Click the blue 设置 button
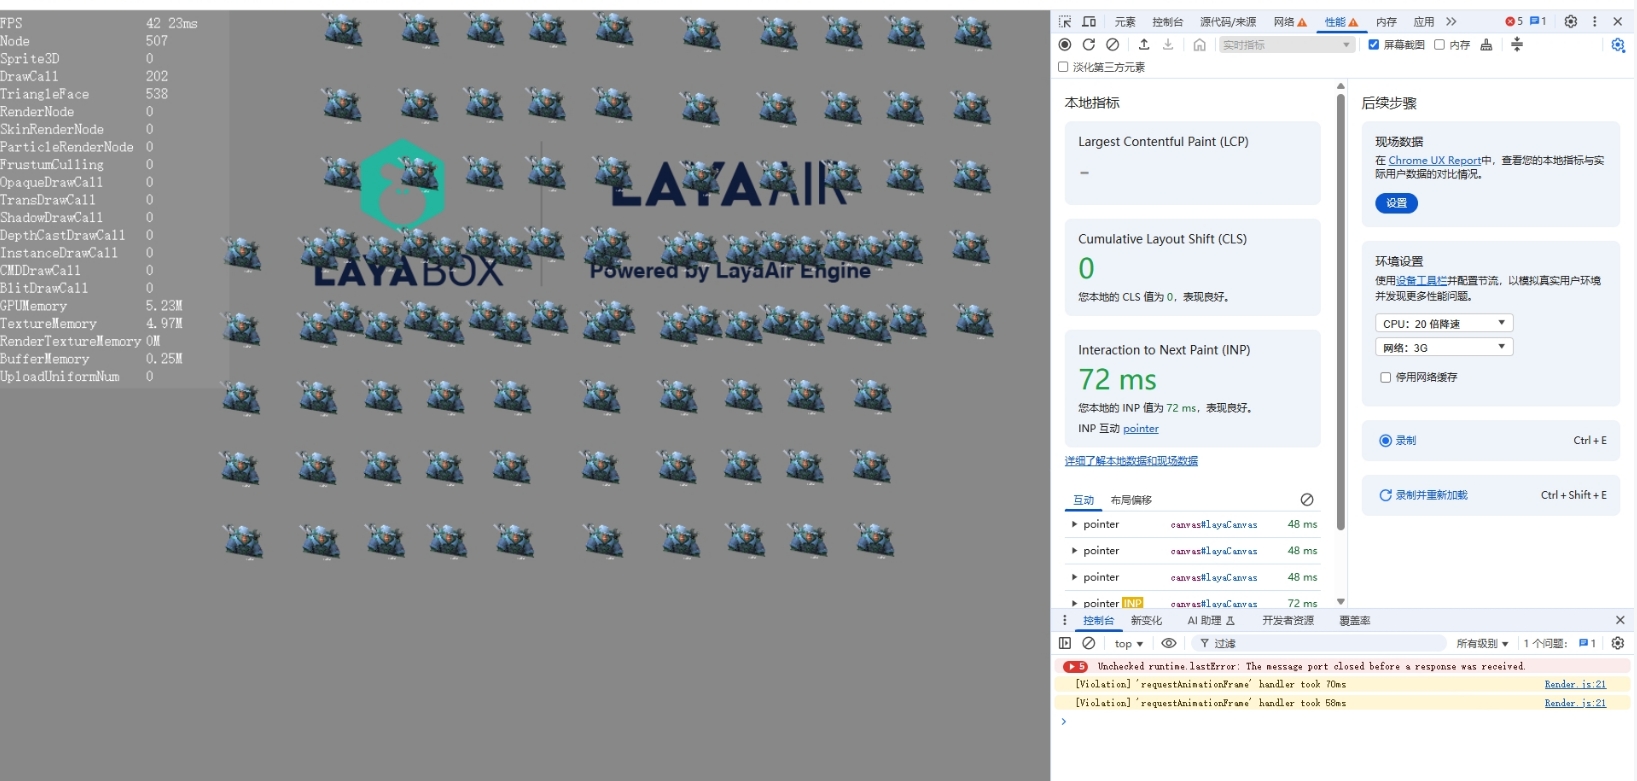Image resolution: width=1637 pixels, height=781 pixels. pos(1396,203)
